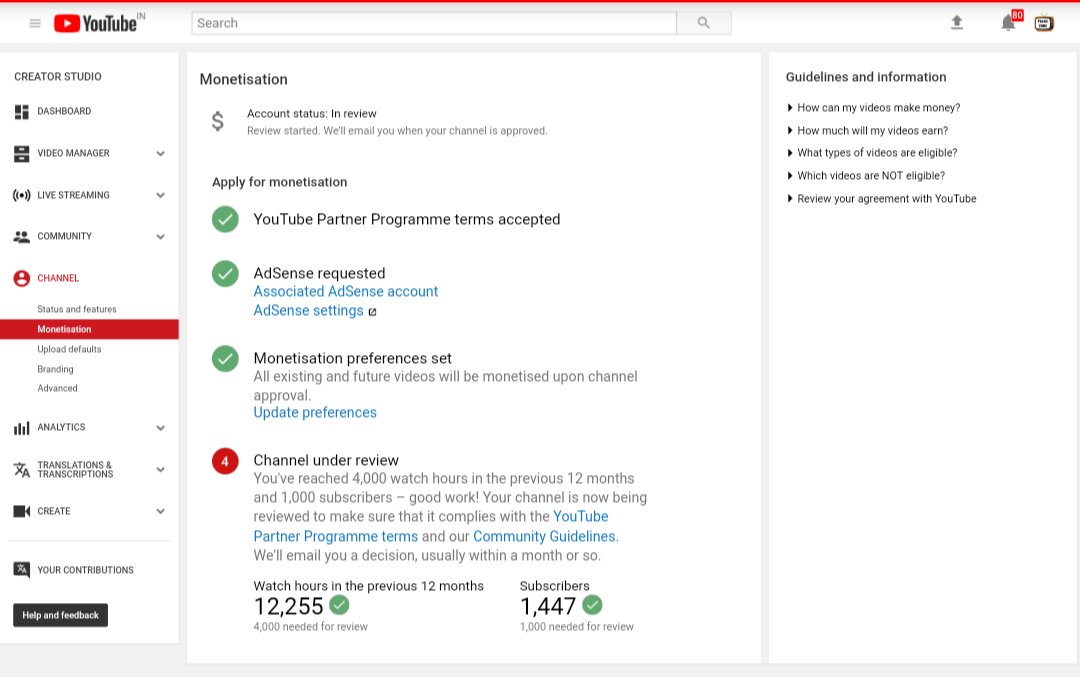This screenshot has height=677, width=1080.
Task: Click checkmark beside Monetisation preferences set
Action: [x=225, y=358]
